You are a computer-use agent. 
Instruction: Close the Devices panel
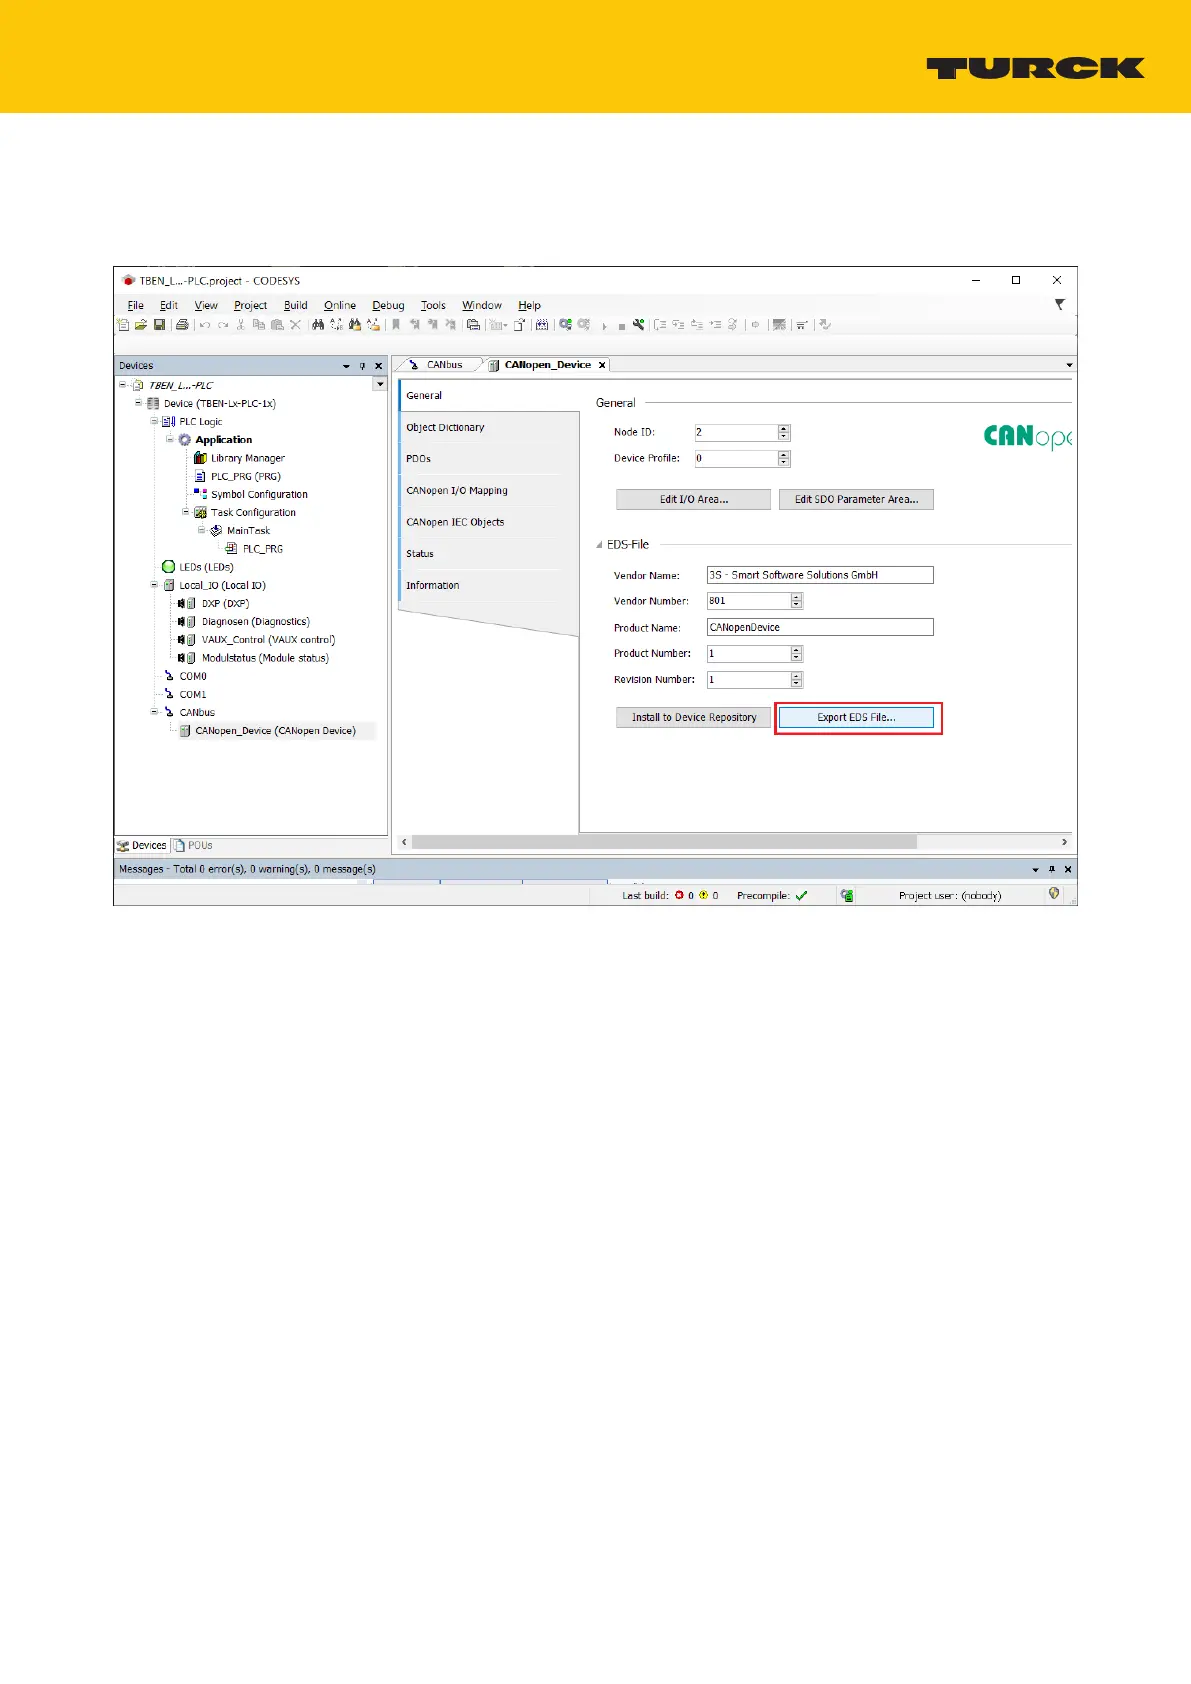point(378,366)
